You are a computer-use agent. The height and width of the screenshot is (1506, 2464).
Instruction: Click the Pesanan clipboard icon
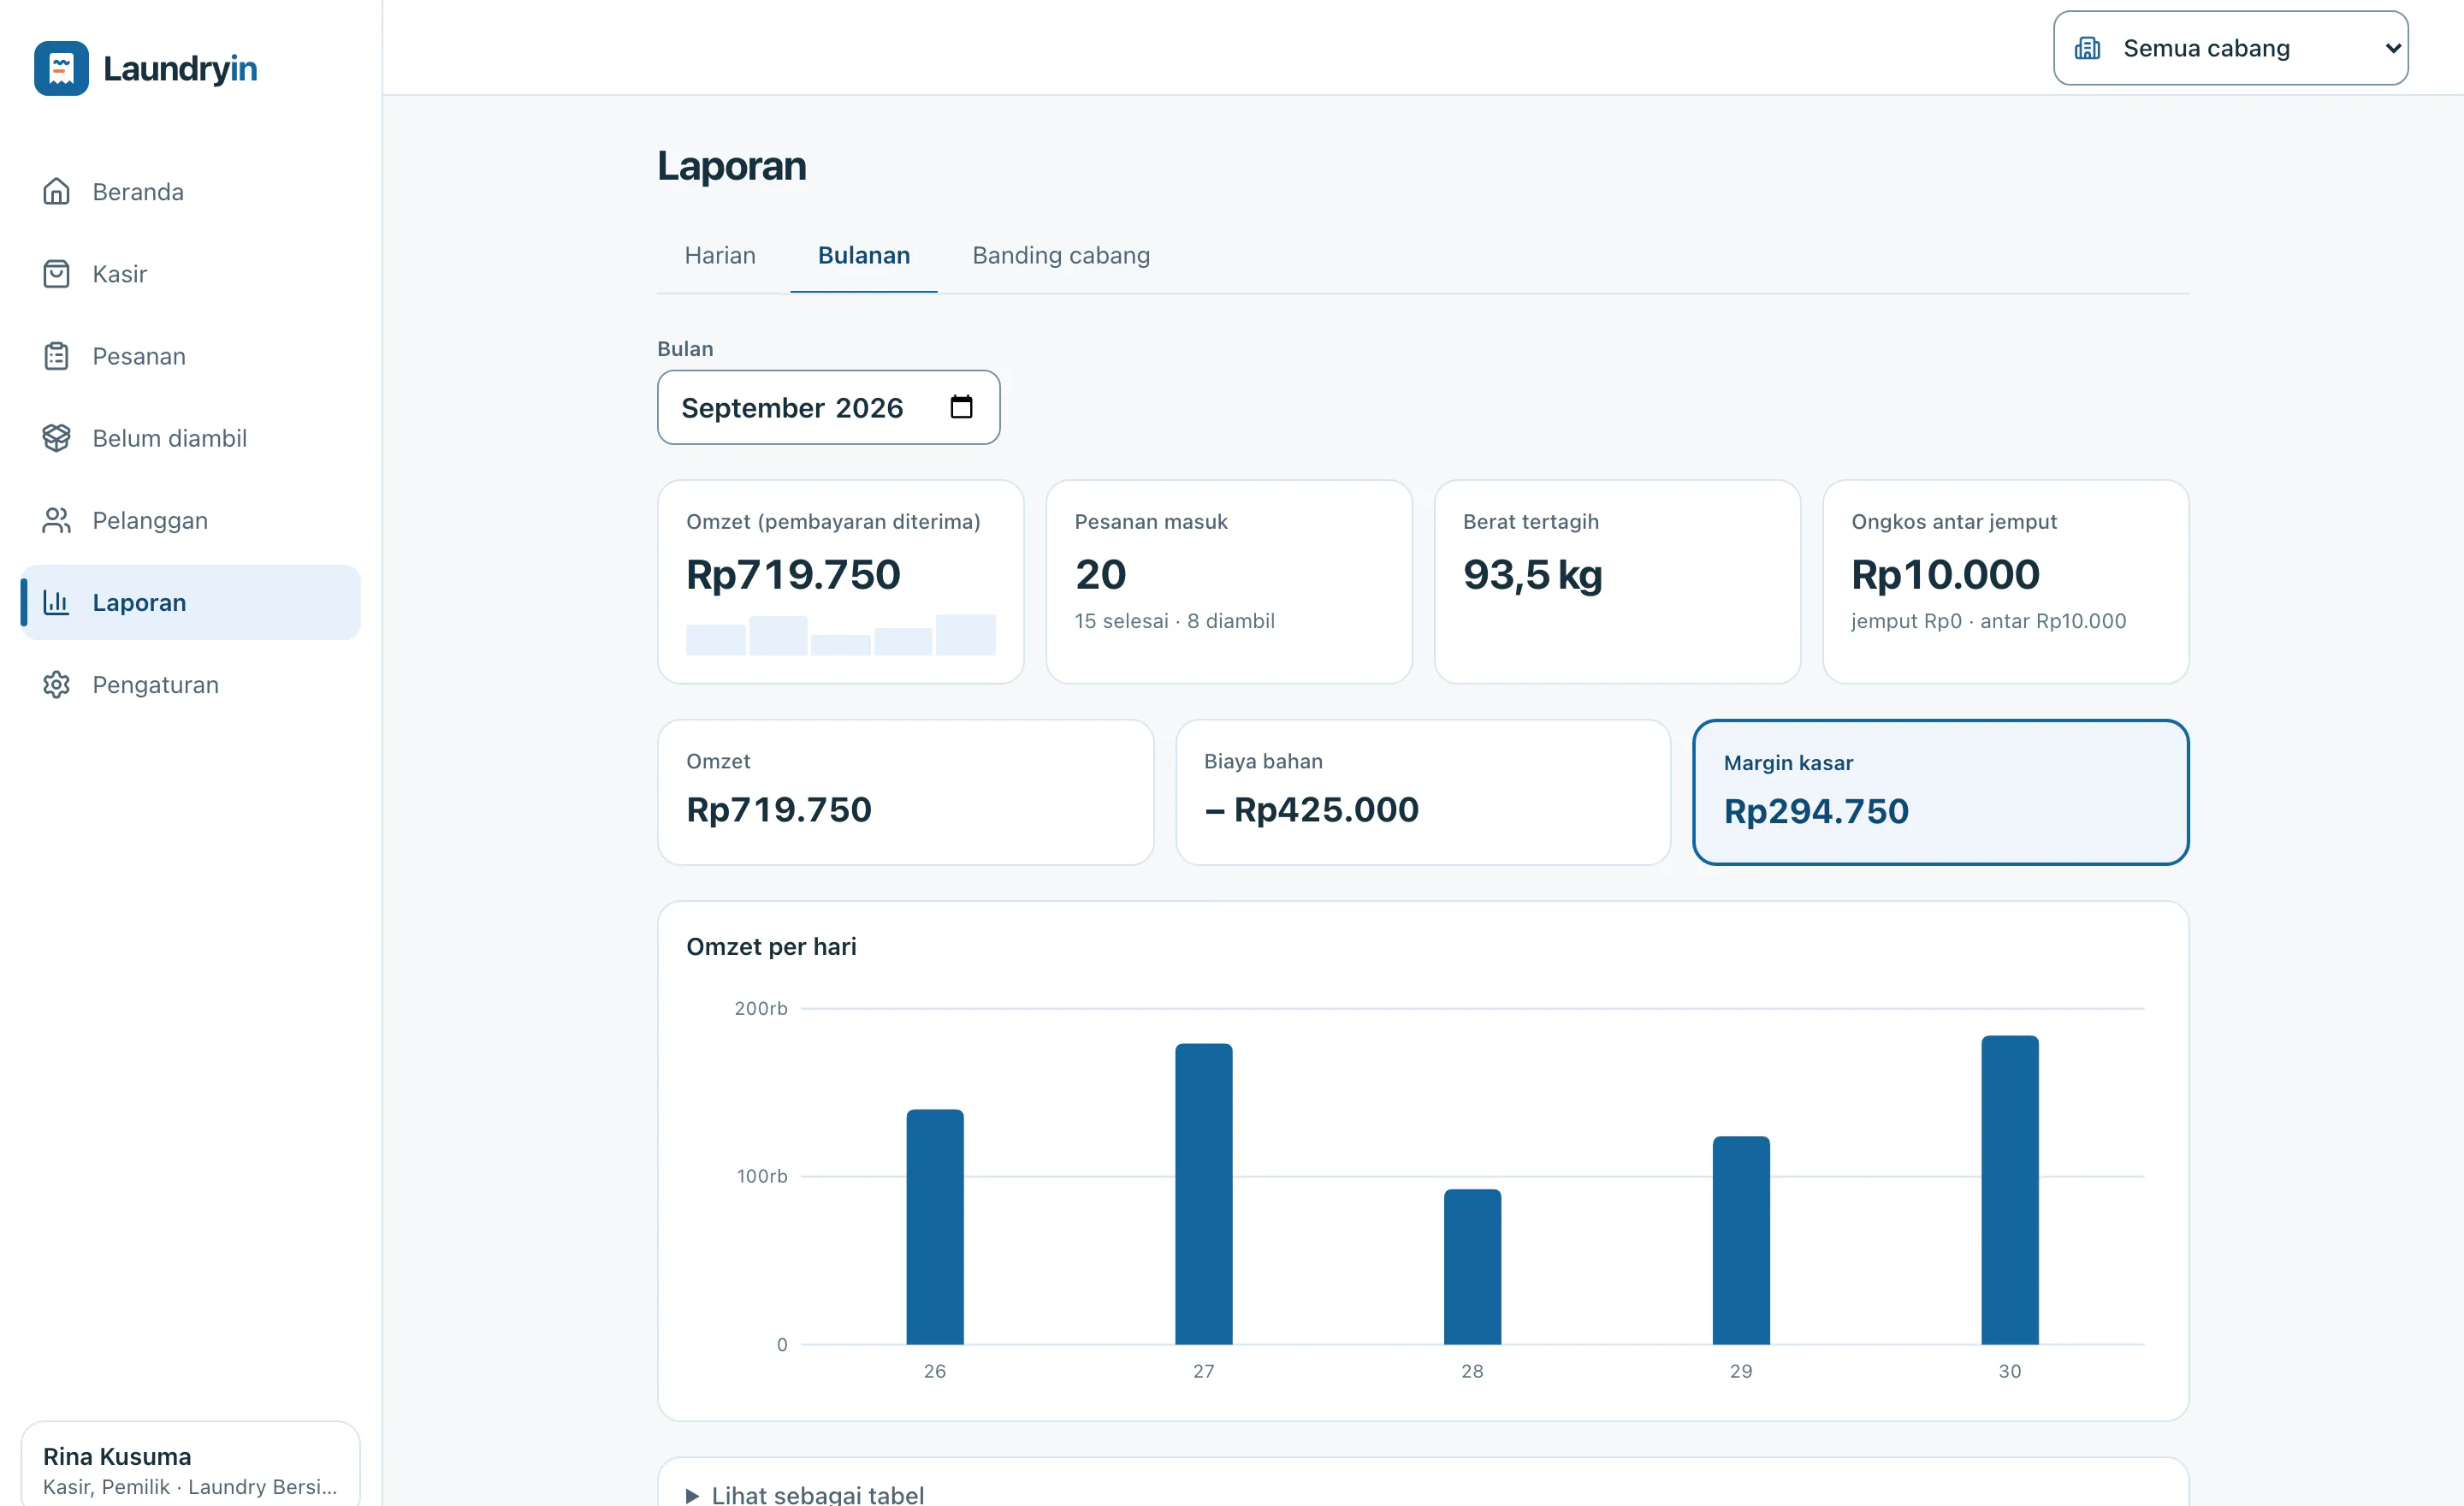(x=56, y=356)
